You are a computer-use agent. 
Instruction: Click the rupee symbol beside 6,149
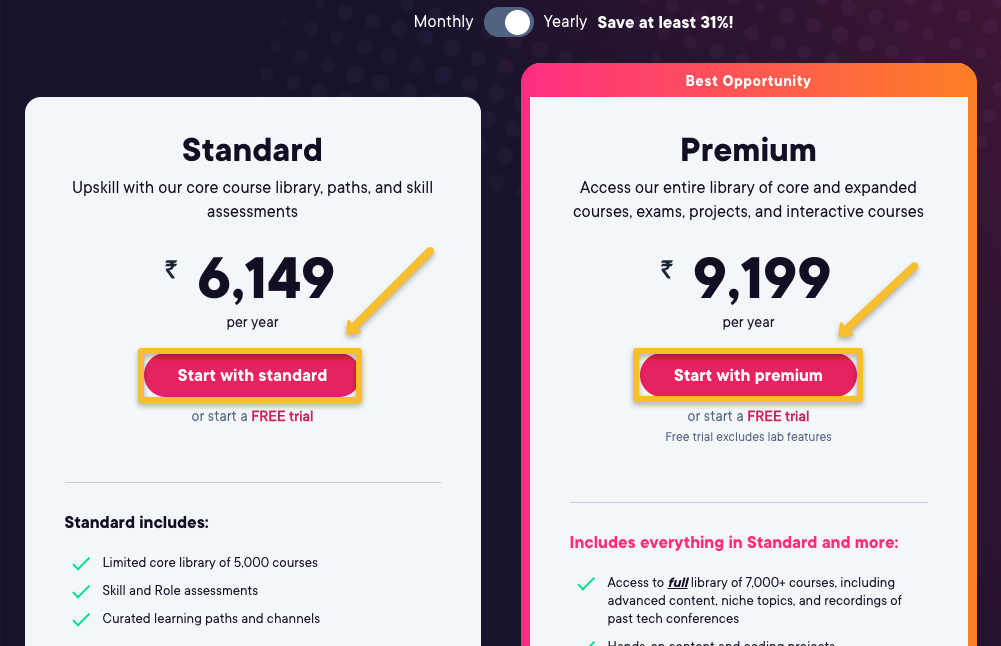click(170, 270)
